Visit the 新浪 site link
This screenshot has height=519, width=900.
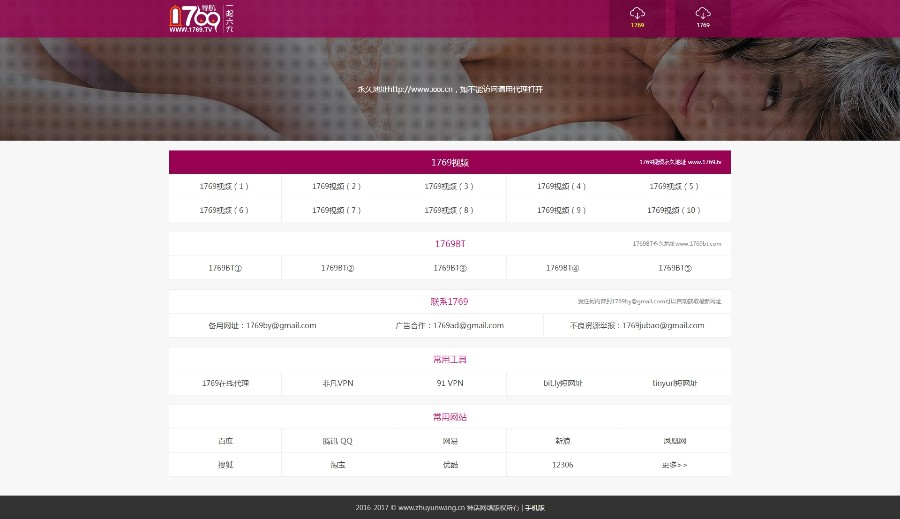click(x=562, y=441)
